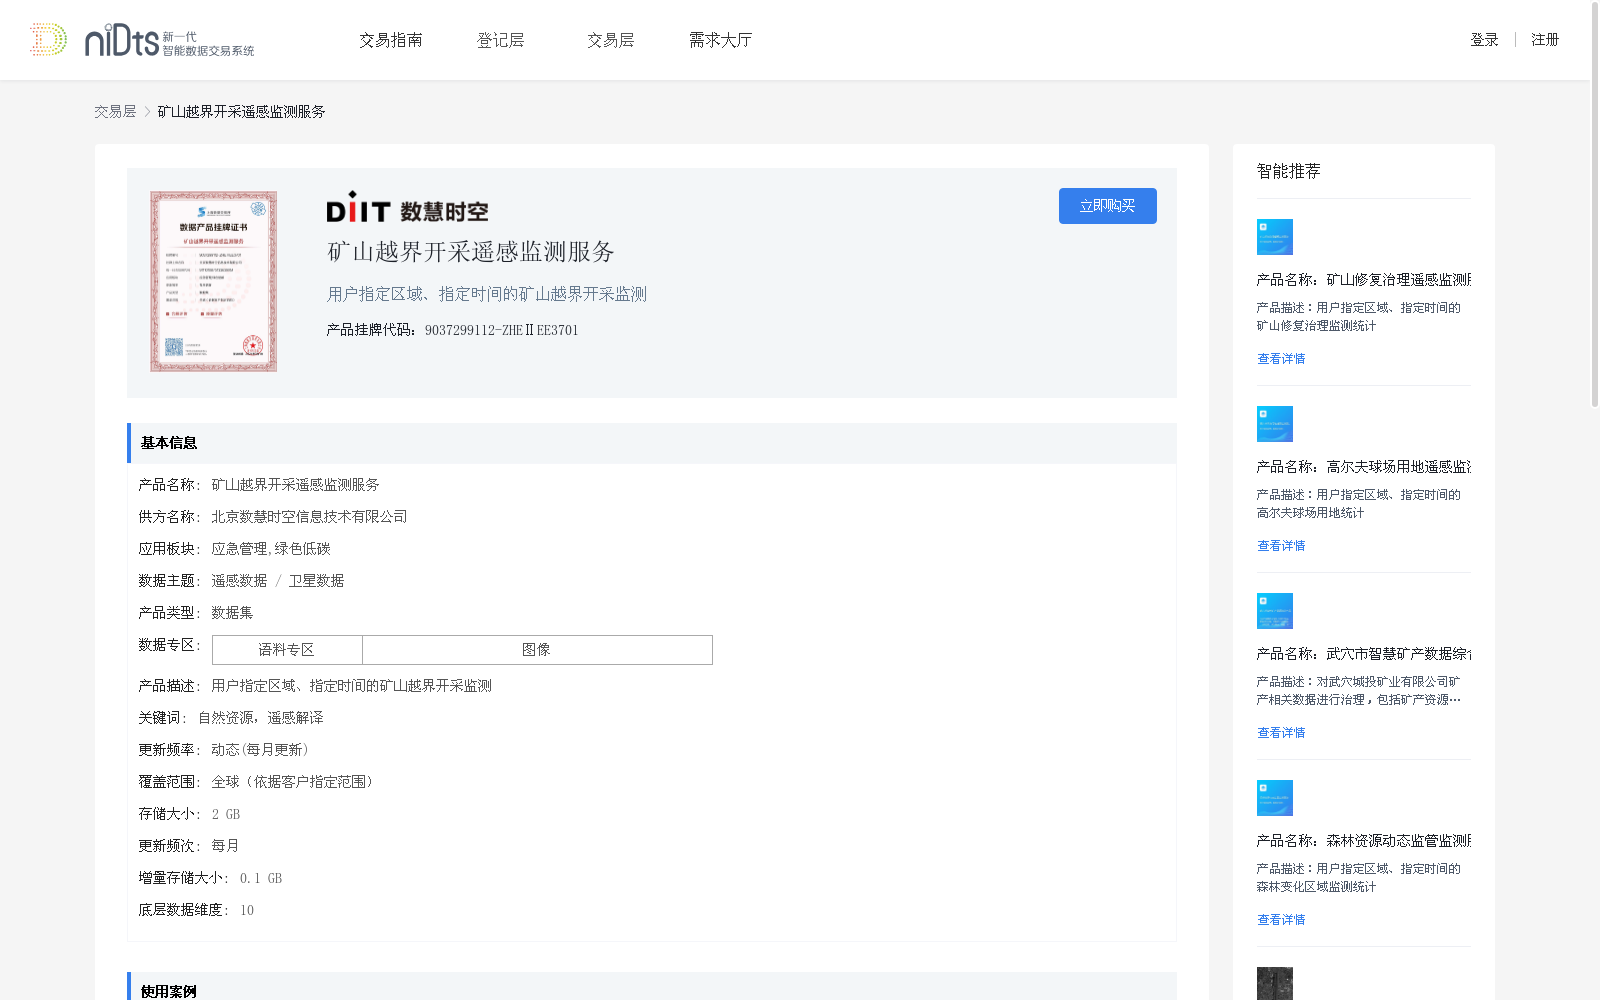Open the 登记层 menu
The width and height of the screenshot is (1600, 1000).
pos(501,40)
